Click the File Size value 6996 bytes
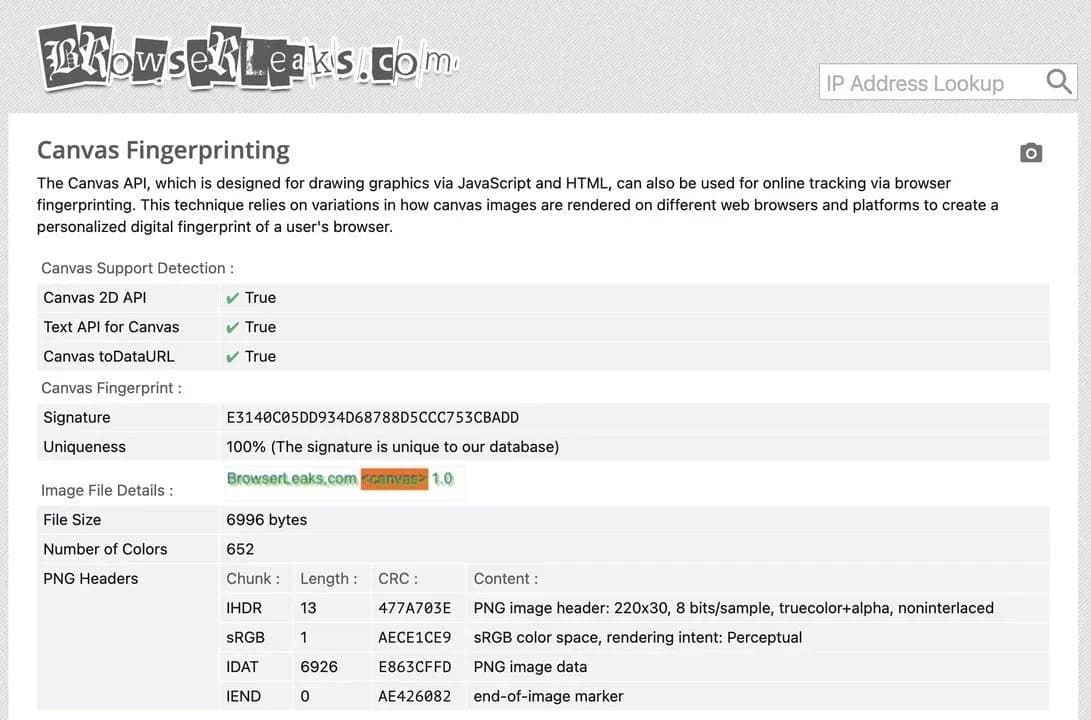1091x720 pixels. tap(265, 519)
